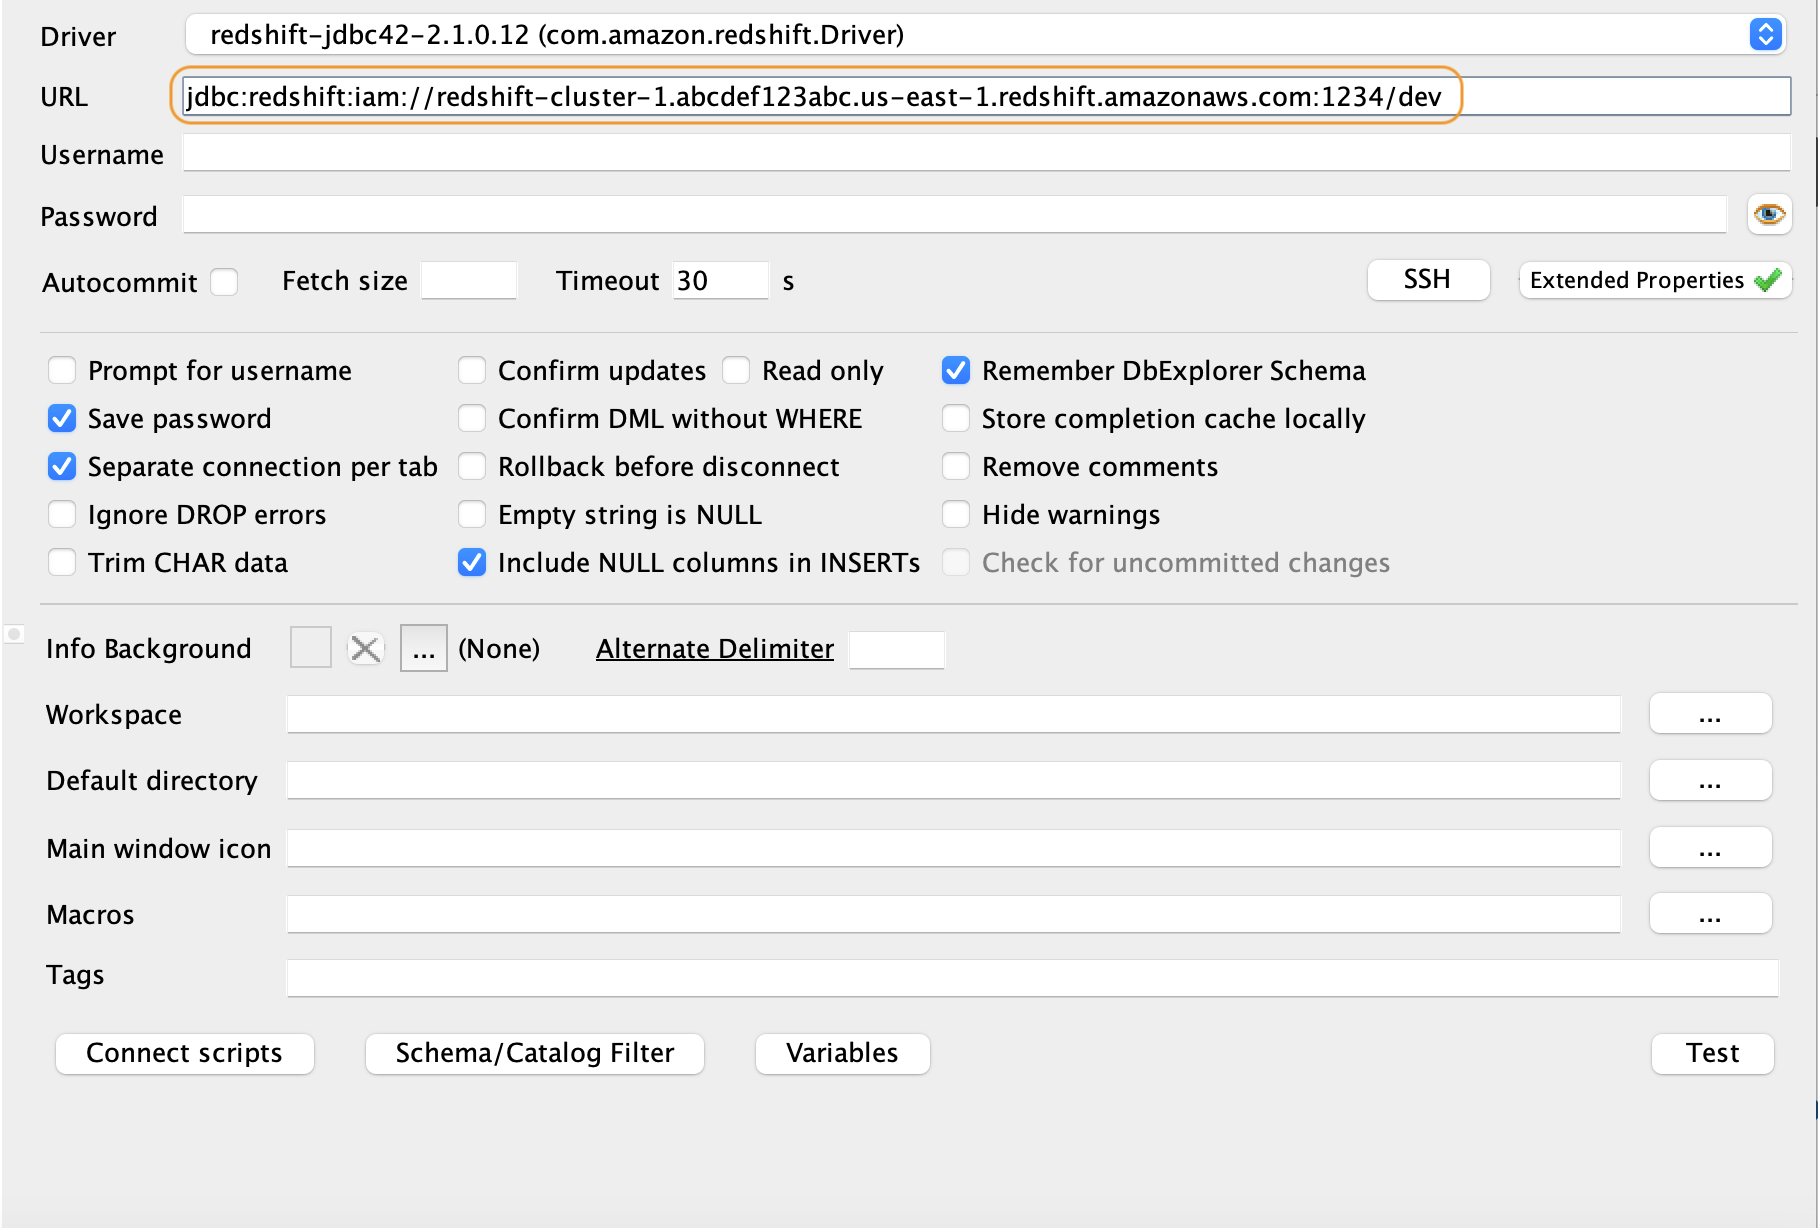1818x1228 pixels.
Task: Browse for a Workspace file using its ... button
Action: point(1710,713)
